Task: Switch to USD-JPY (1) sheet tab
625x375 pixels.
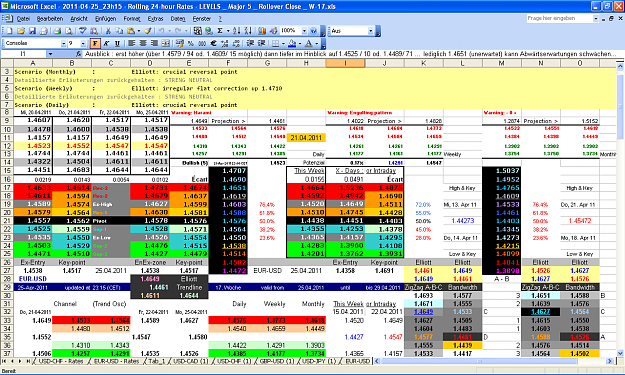Action: coord(319,361)
